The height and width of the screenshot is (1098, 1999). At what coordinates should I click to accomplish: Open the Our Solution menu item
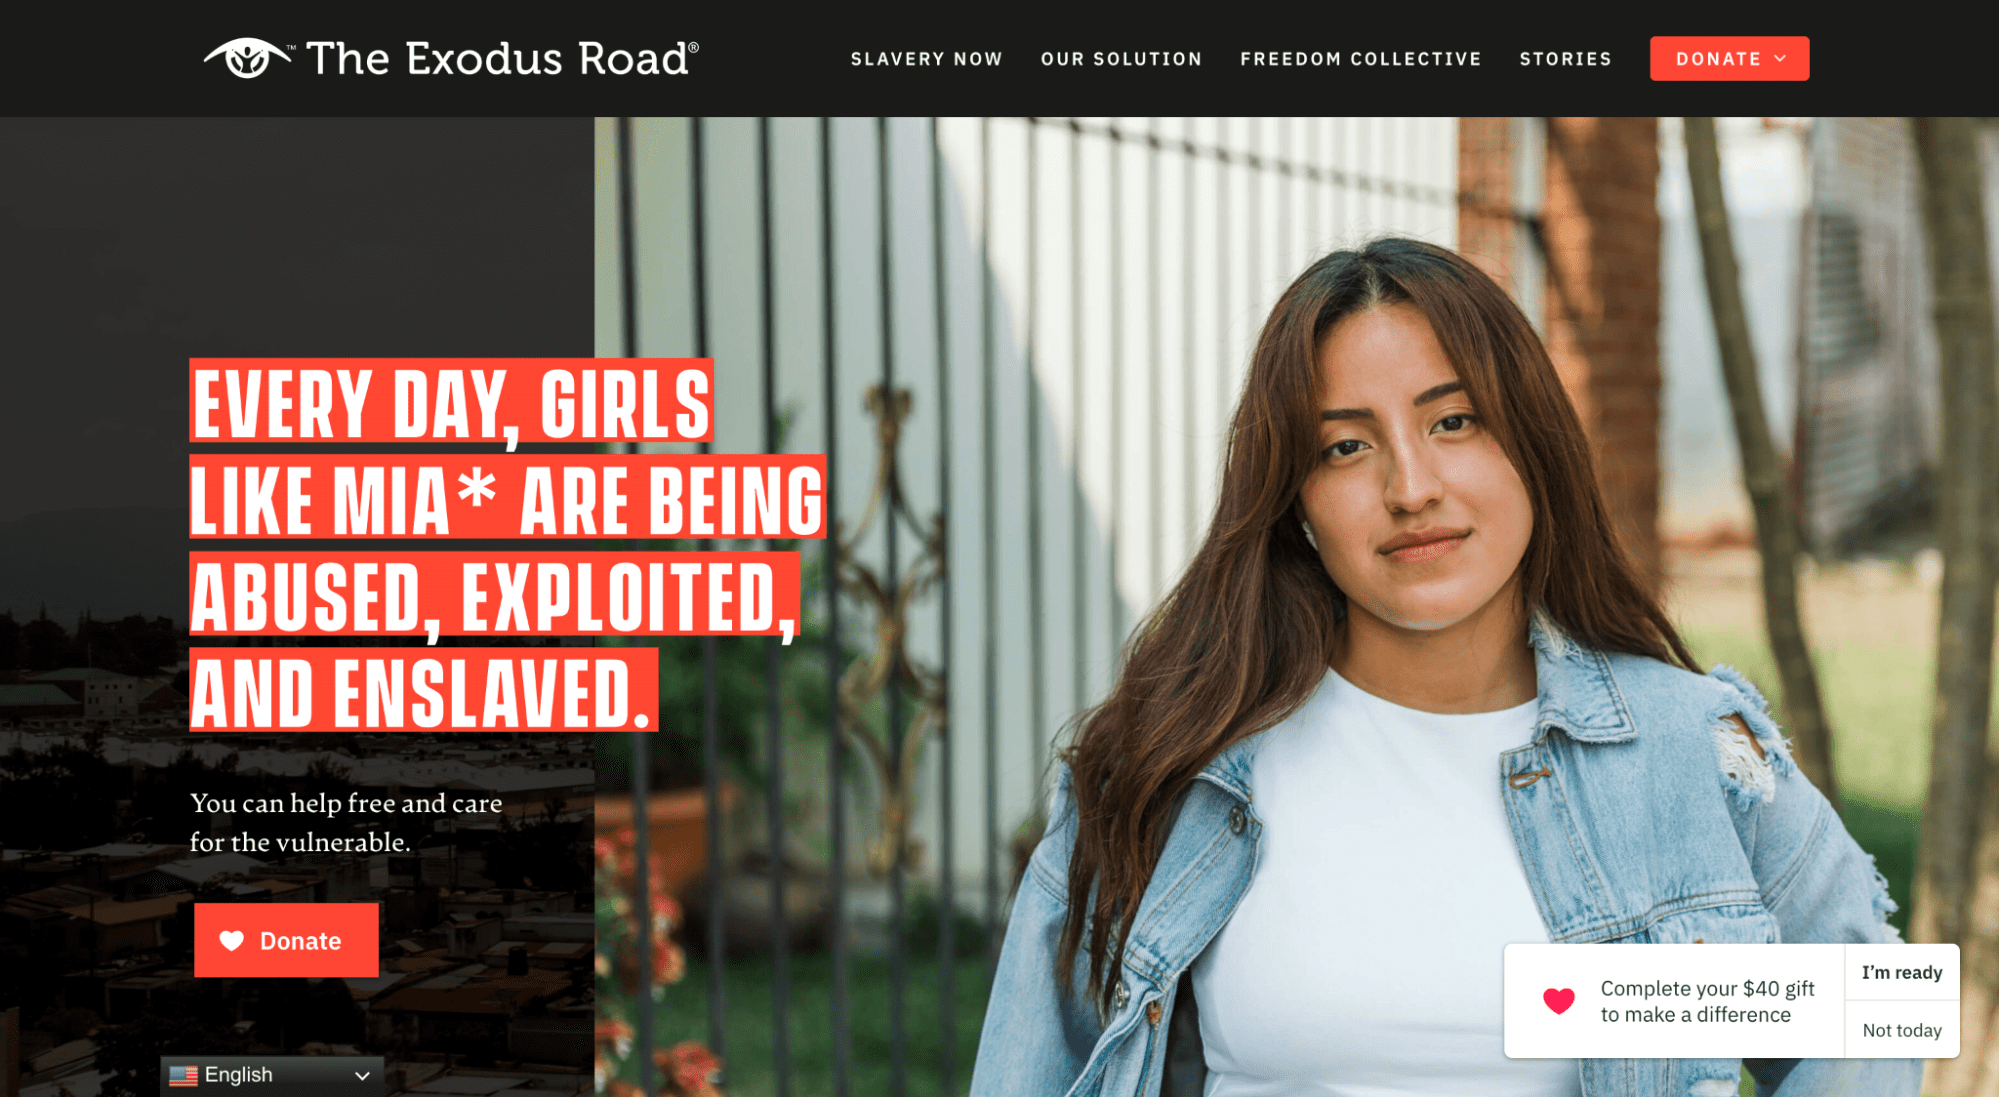pyautogui.click(x=1121, y=59)
